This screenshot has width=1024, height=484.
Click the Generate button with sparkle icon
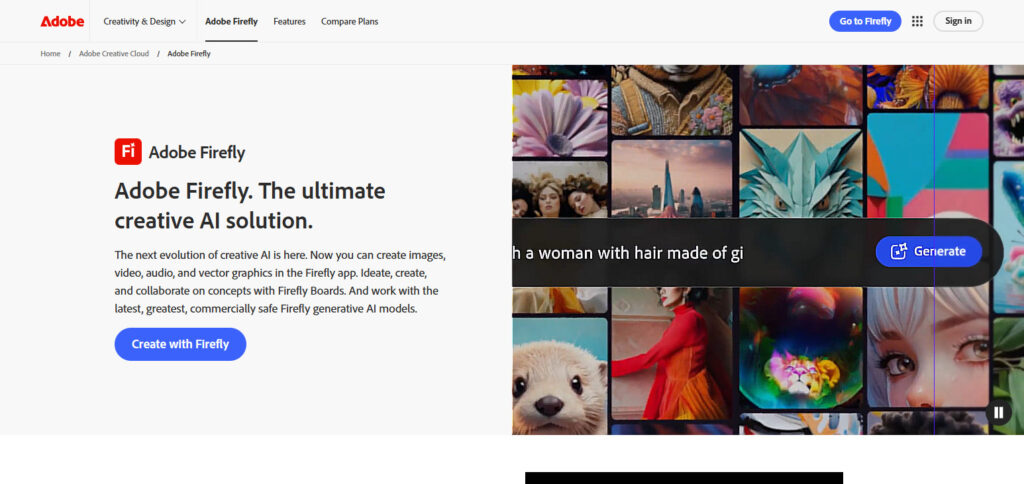point(928,251)
